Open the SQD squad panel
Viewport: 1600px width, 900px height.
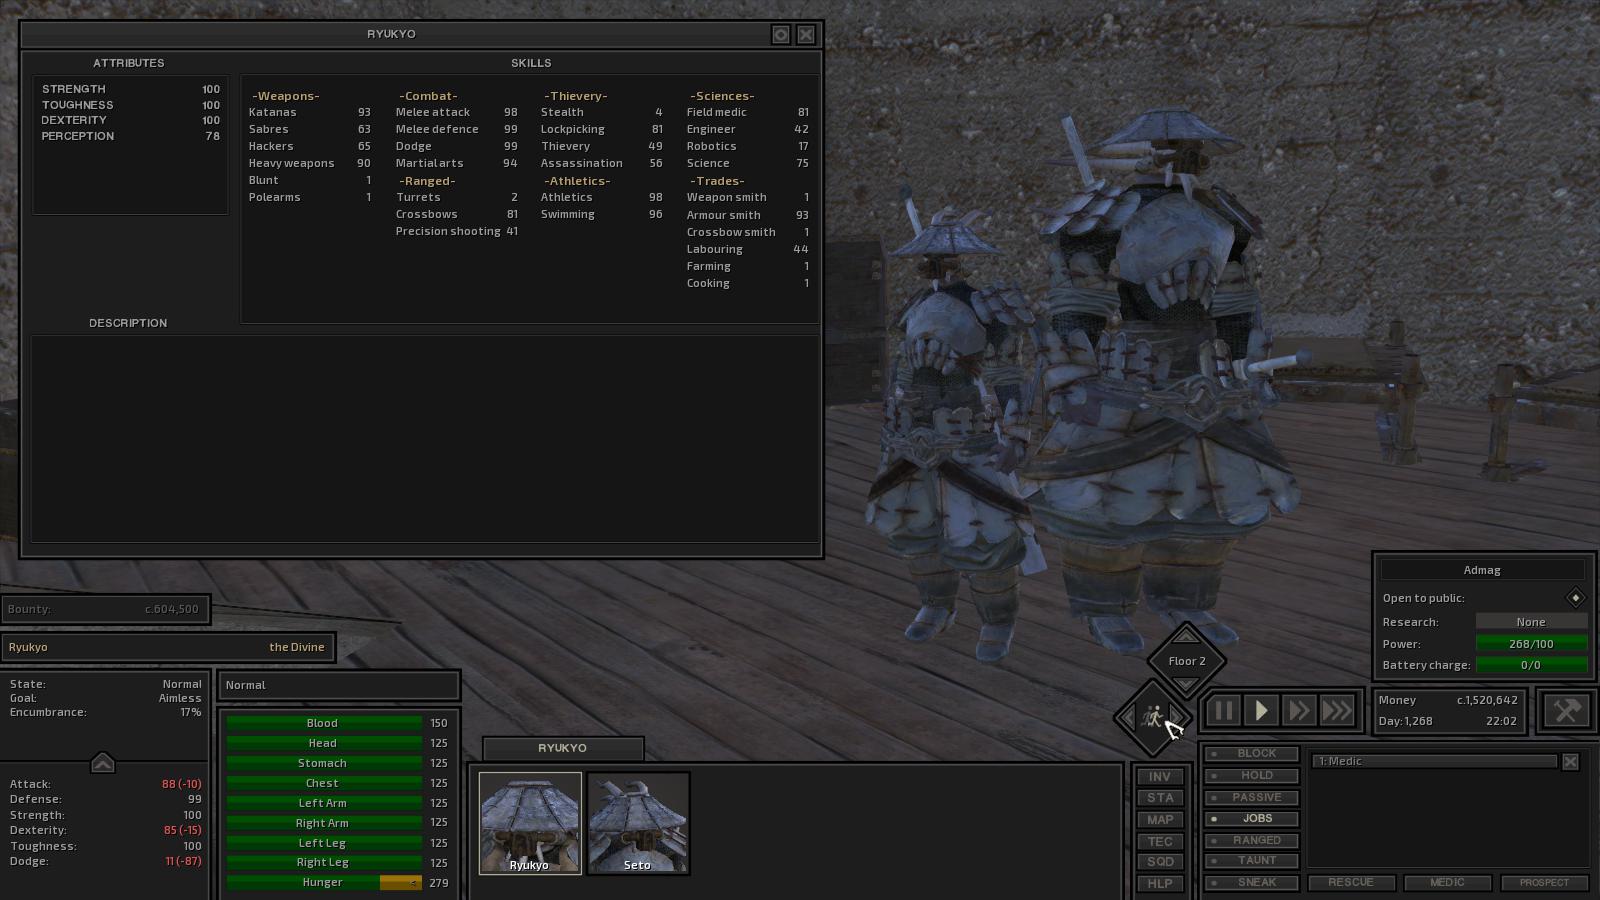click(x=1160, y=862)
